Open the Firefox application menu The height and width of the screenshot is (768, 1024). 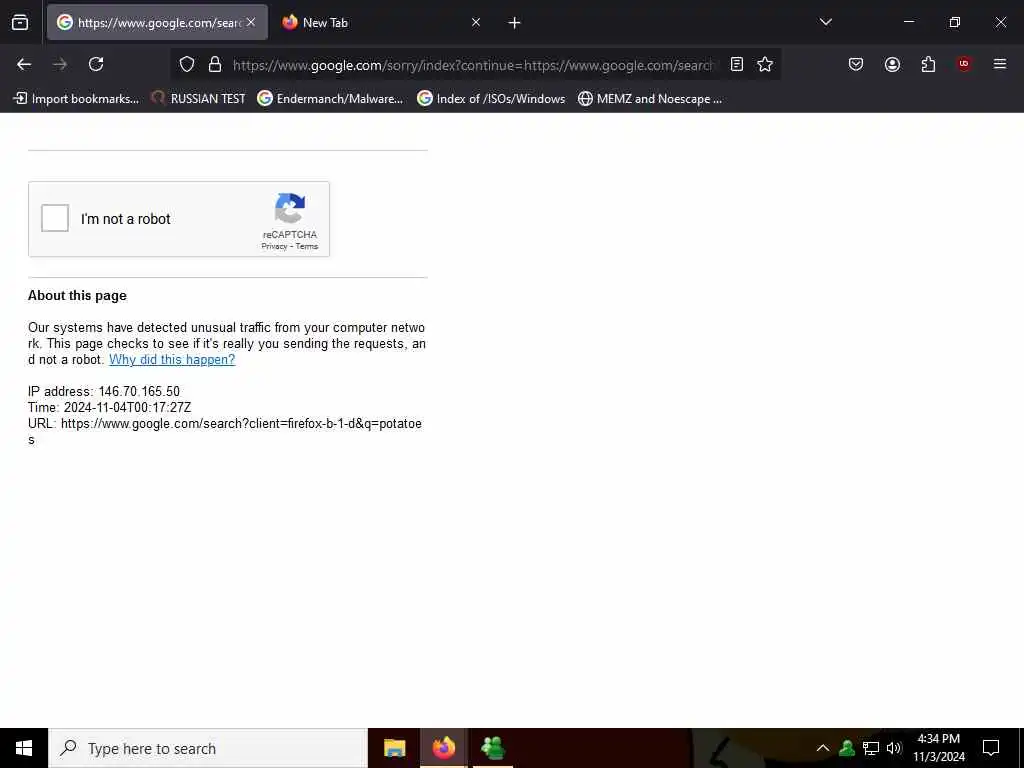pyautogui.click(x=1000, y=64)
